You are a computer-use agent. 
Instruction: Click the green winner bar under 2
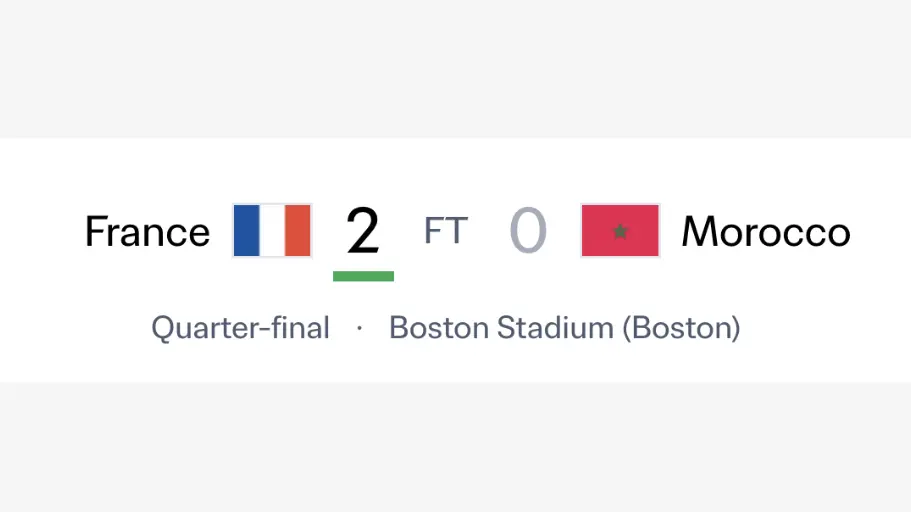click(x=363, y=276)
